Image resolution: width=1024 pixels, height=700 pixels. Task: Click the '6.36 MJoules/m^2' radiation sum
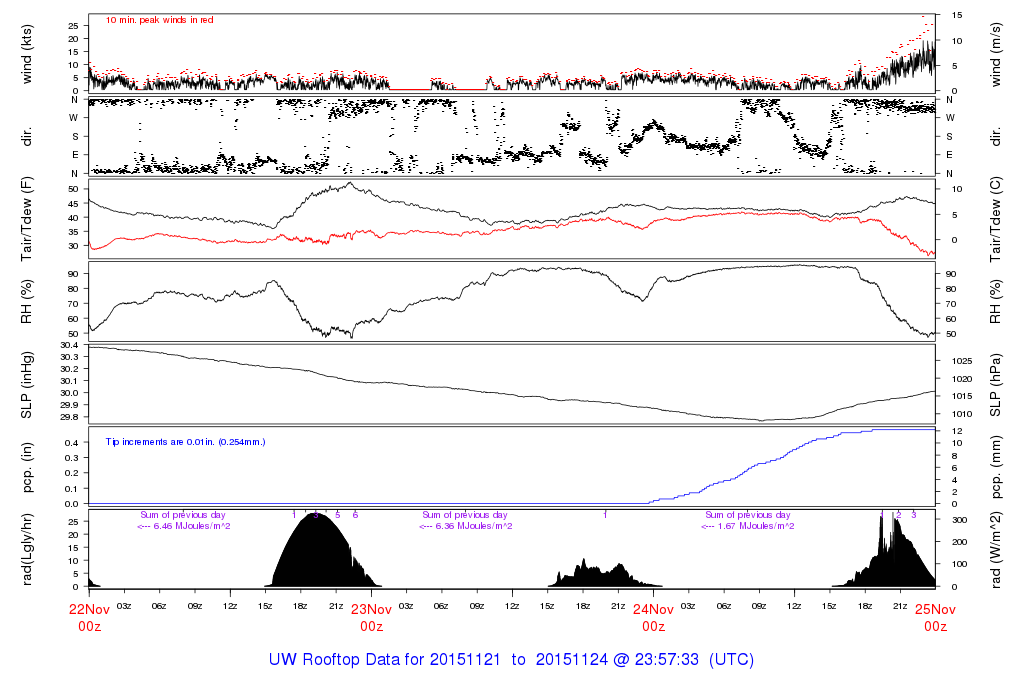[473, 526]
